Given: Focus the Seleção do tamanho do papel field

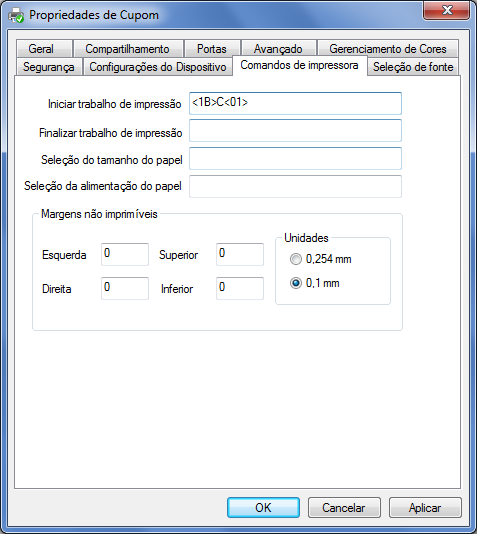Looking at the screenshot, I should pos(295,158).
